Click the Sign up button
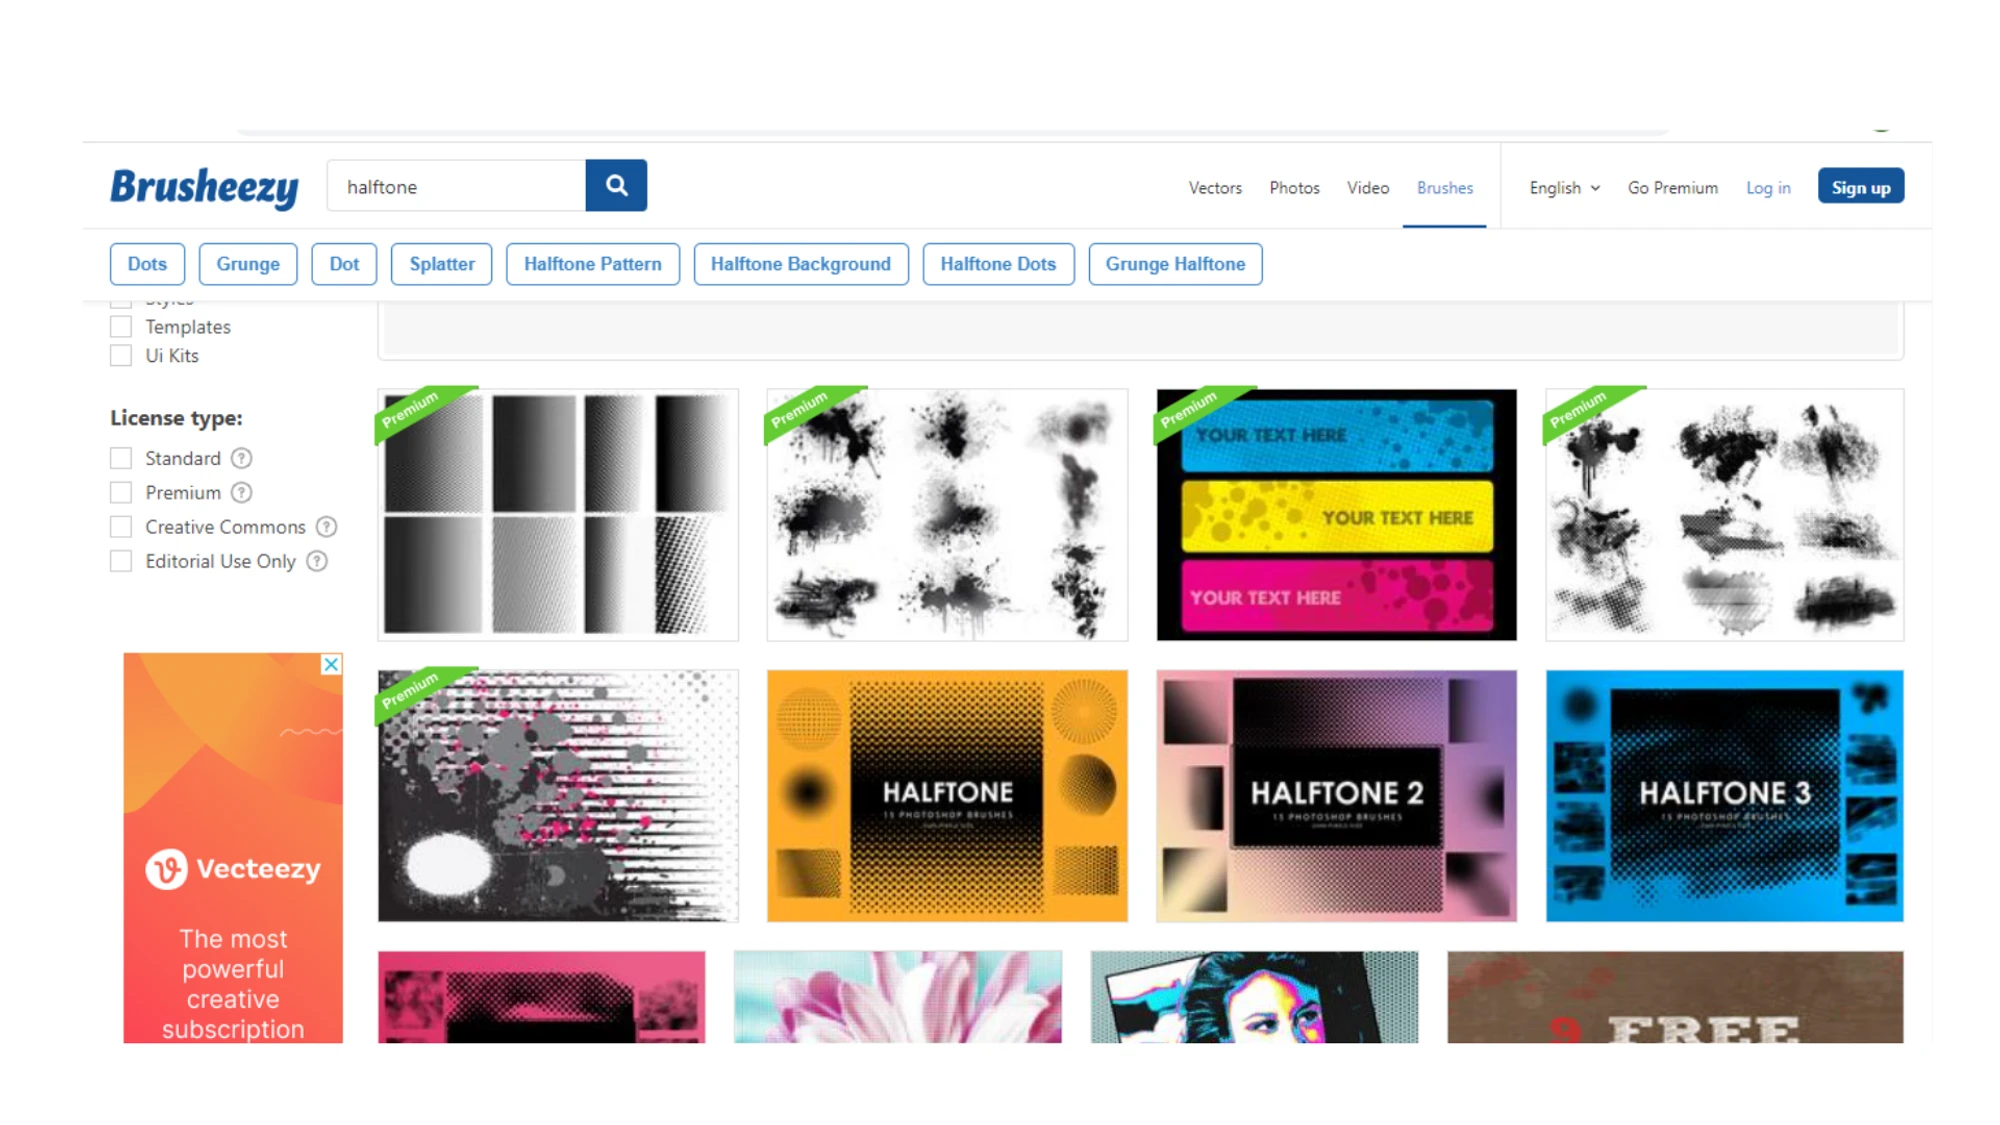The image size is (2000, 1125). point(1860,188)
